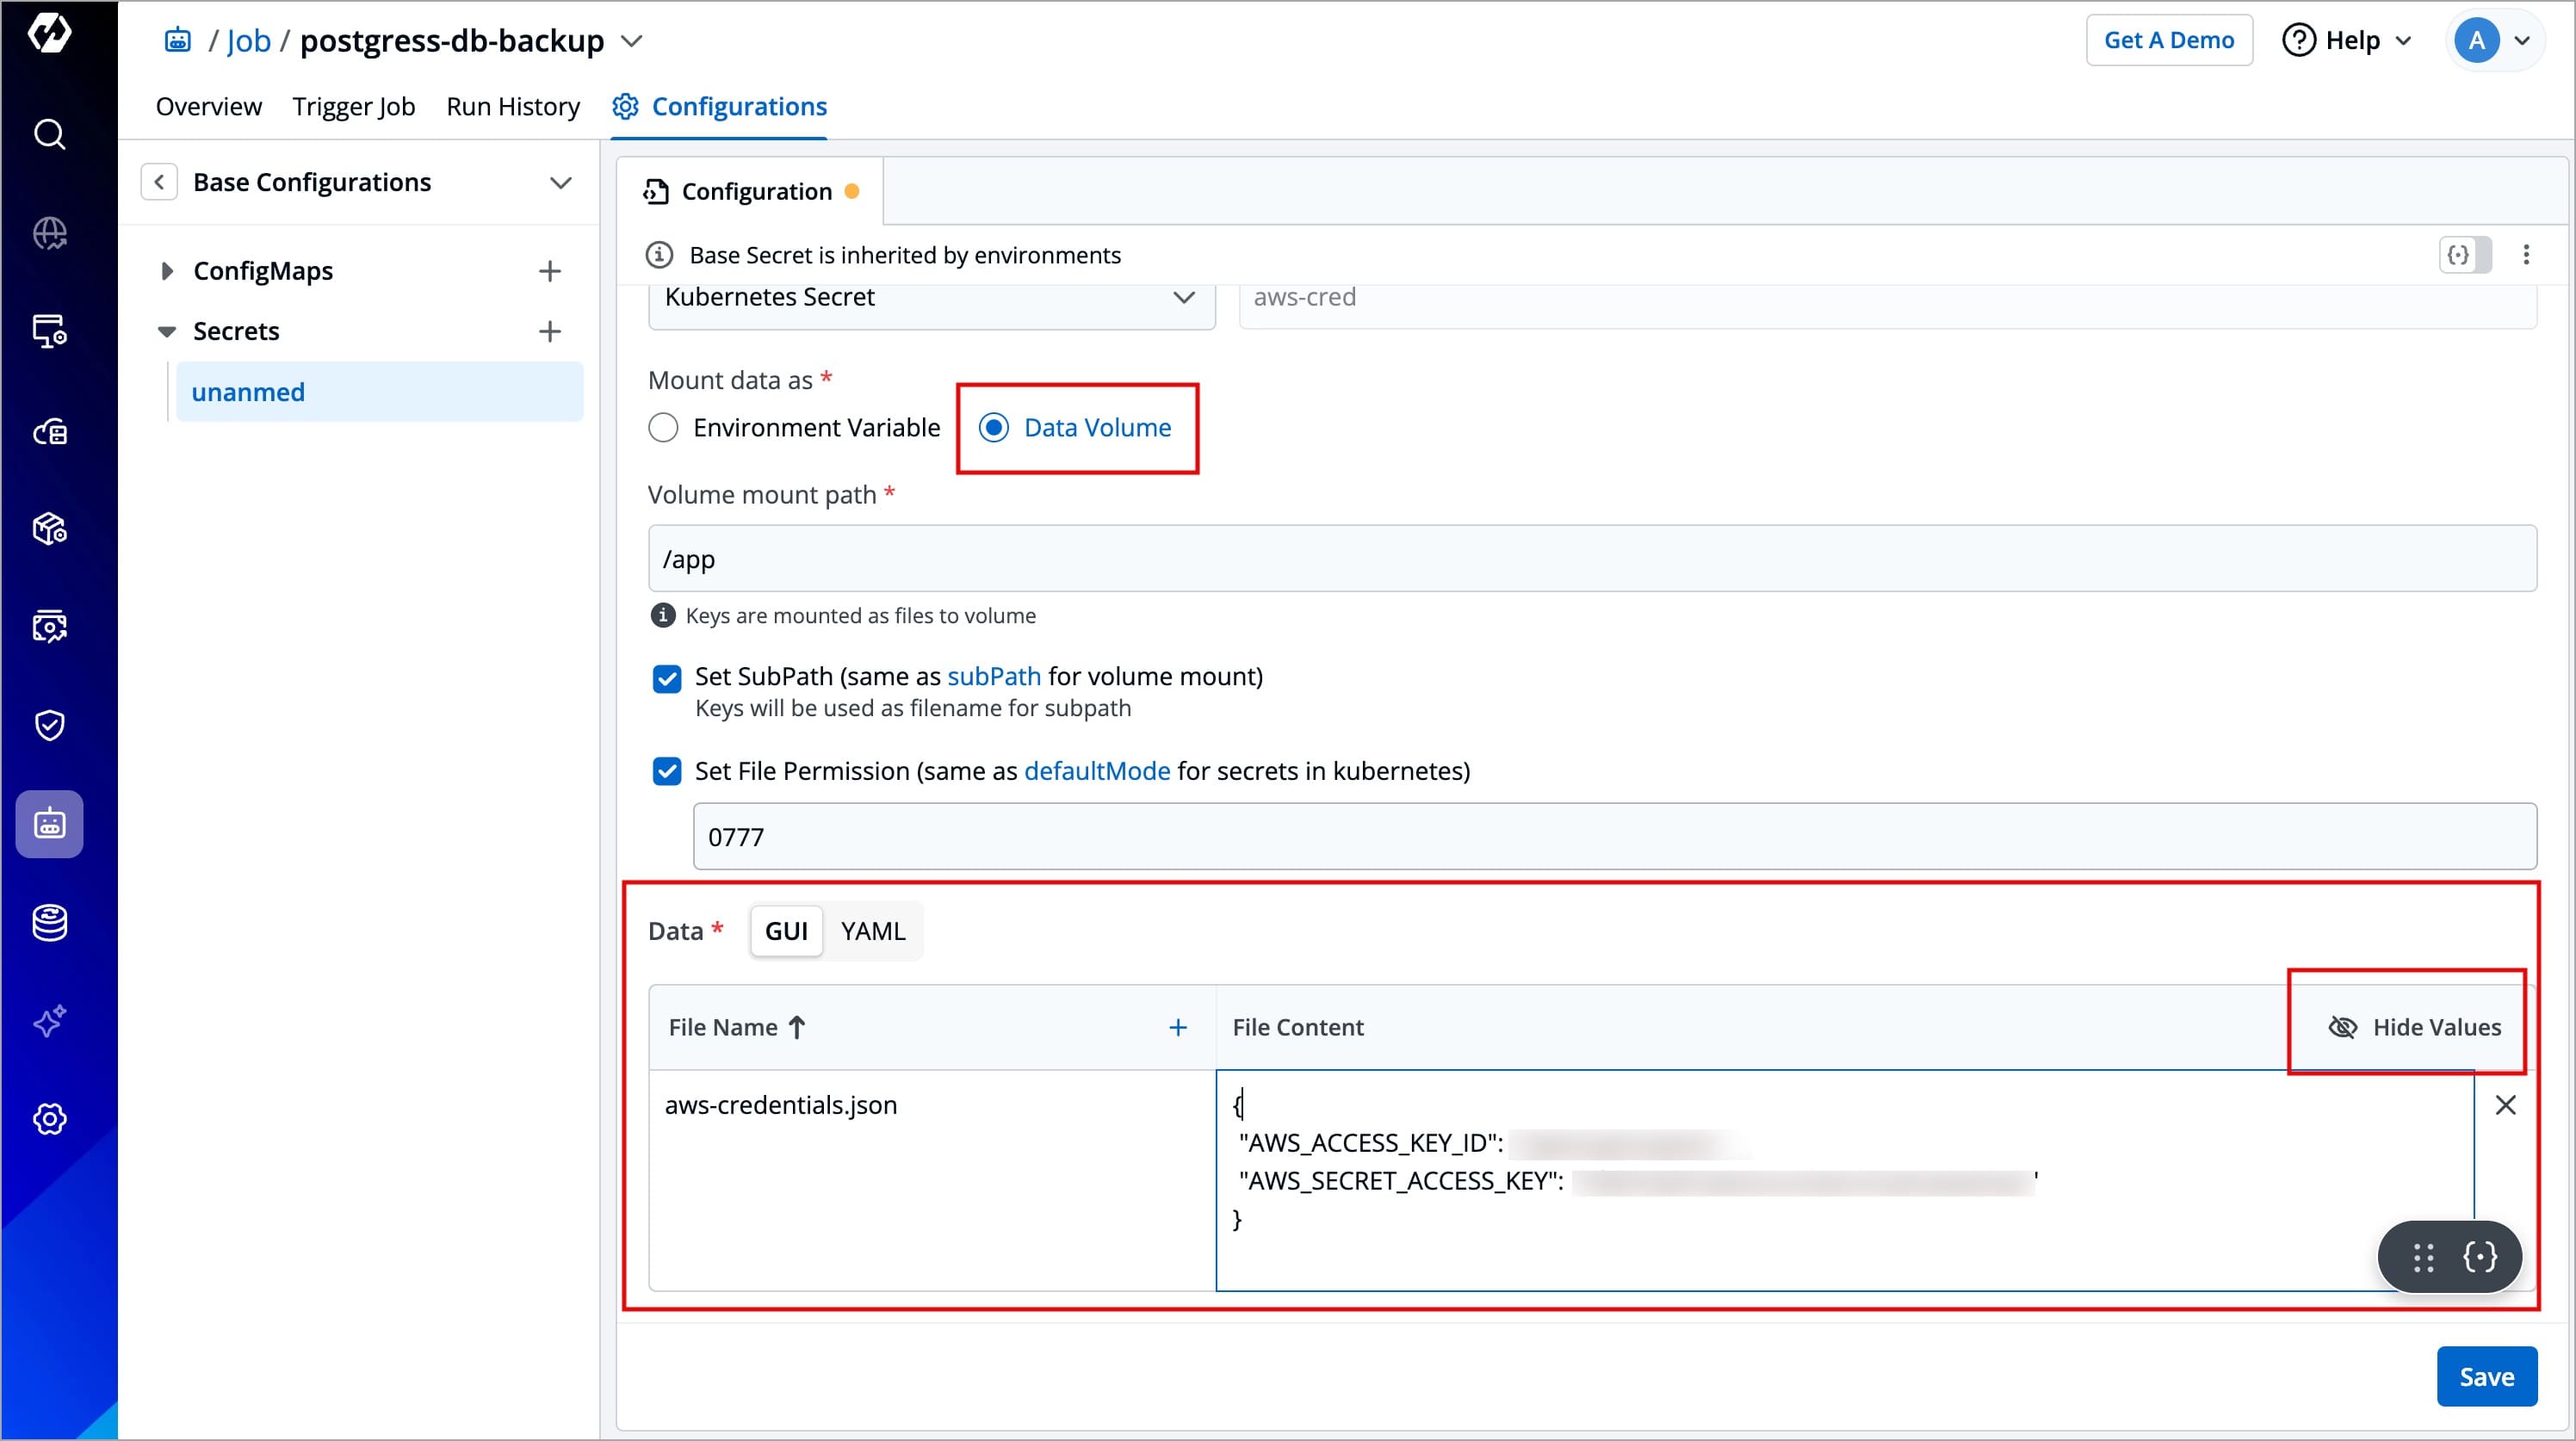This screenshot has width=2576, height=1441.
Task: Add a new file name row
Action: click(1178, 1027)
